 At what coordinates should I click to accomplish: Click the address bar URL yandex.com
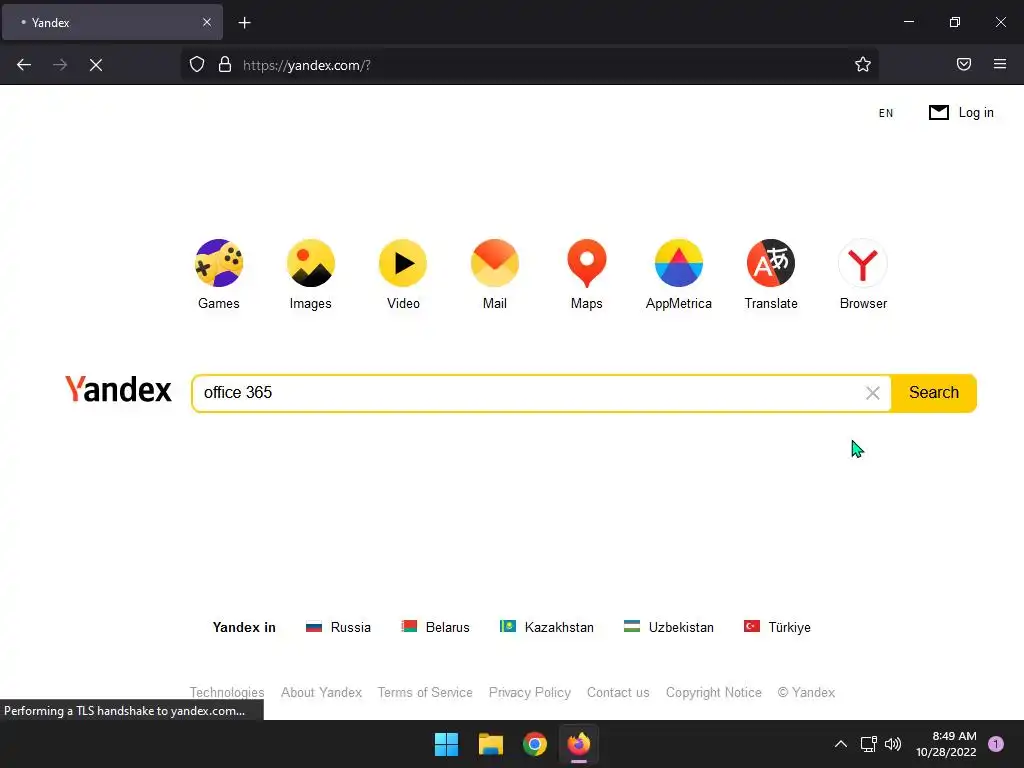307,65
